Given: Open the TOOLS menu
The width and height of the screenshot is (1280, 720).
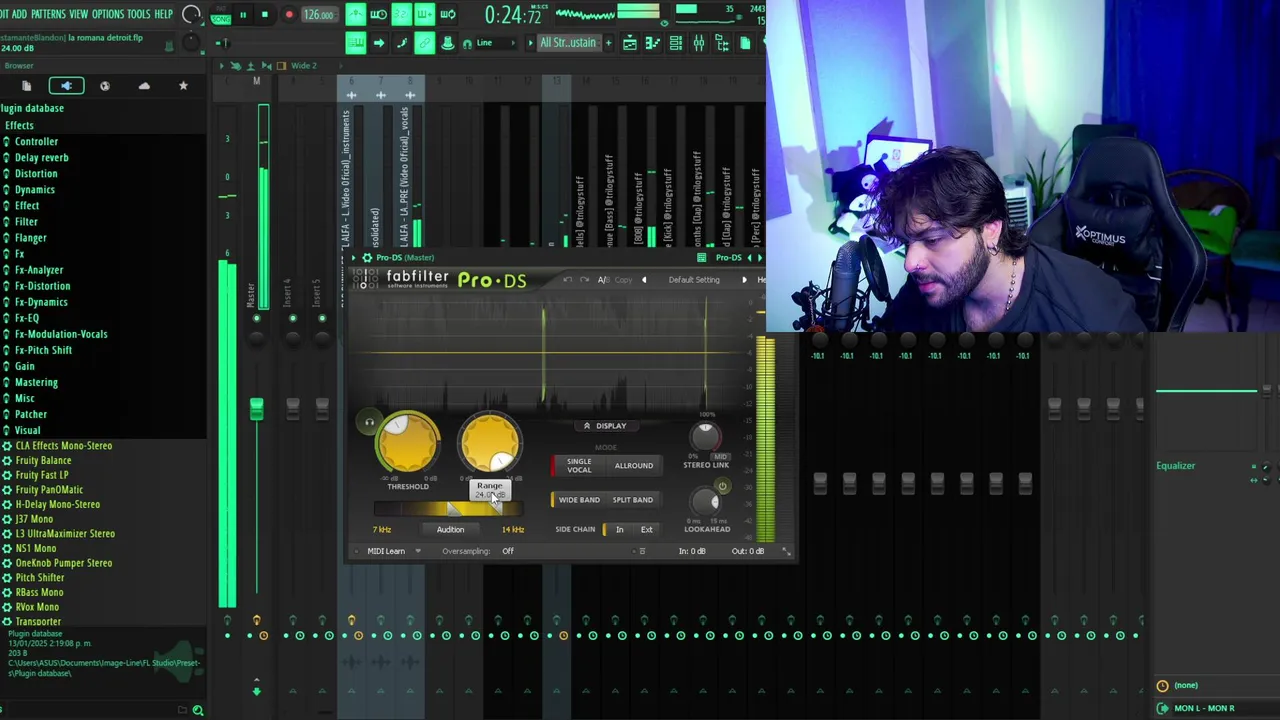Looking at the screenshot, I should click(x=139, y=14).
